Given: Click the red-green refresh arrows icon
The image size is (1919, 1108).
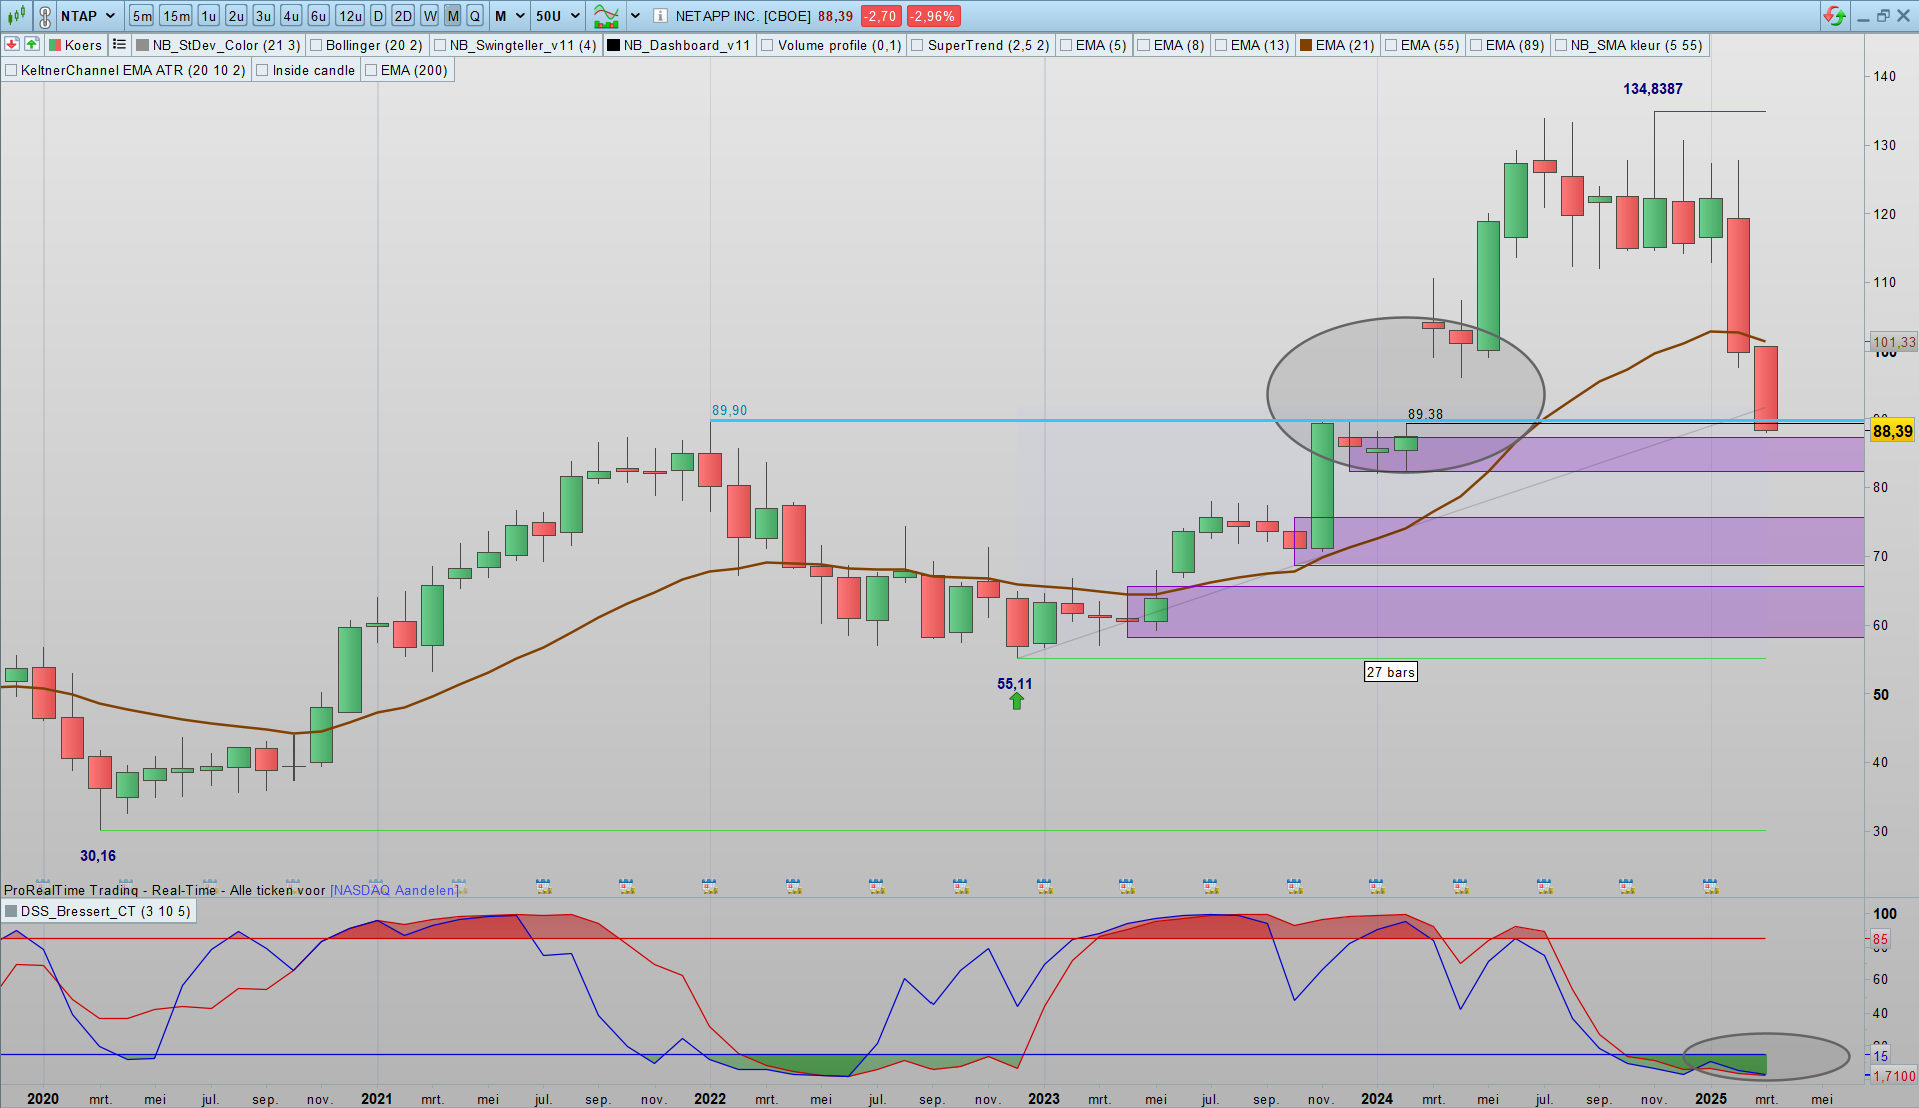Looking at the screenshot, I should (x=1834, y=16).
